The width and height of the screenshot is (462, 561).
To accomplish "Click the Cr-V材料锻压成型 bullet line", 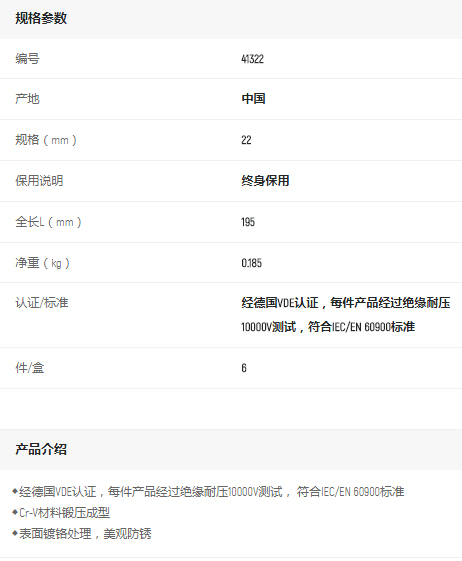I will [x=61, y=513].
